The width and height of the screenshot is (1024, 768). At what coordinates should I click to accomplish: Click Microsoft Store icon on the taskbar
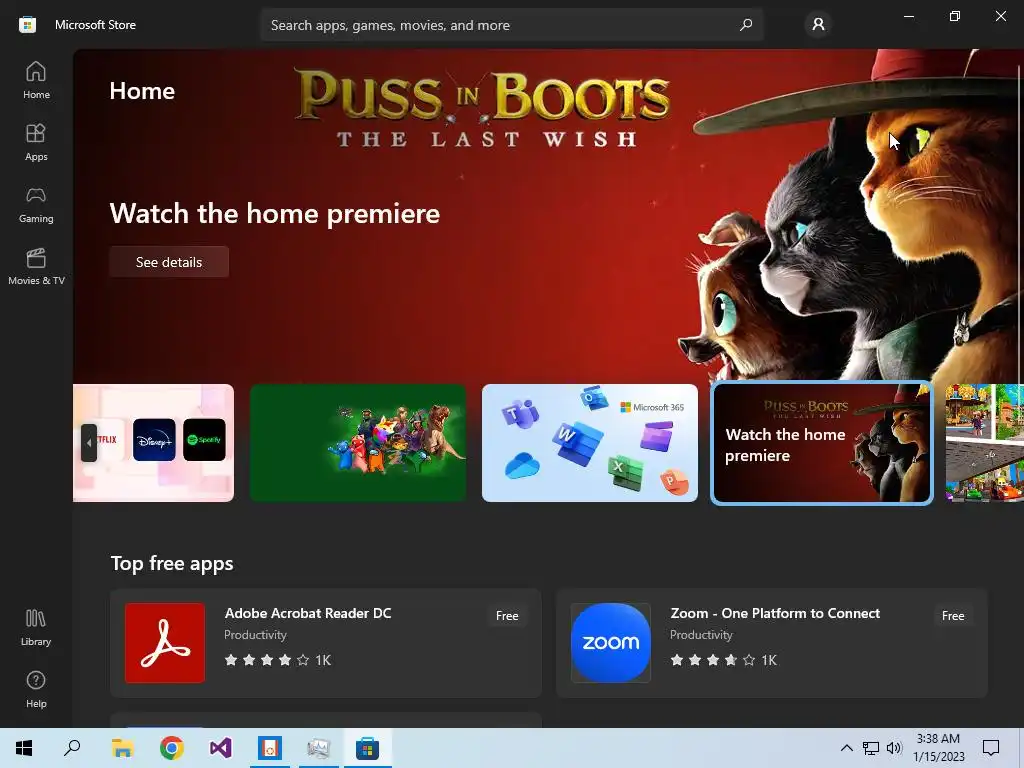(x=368, y=748)
